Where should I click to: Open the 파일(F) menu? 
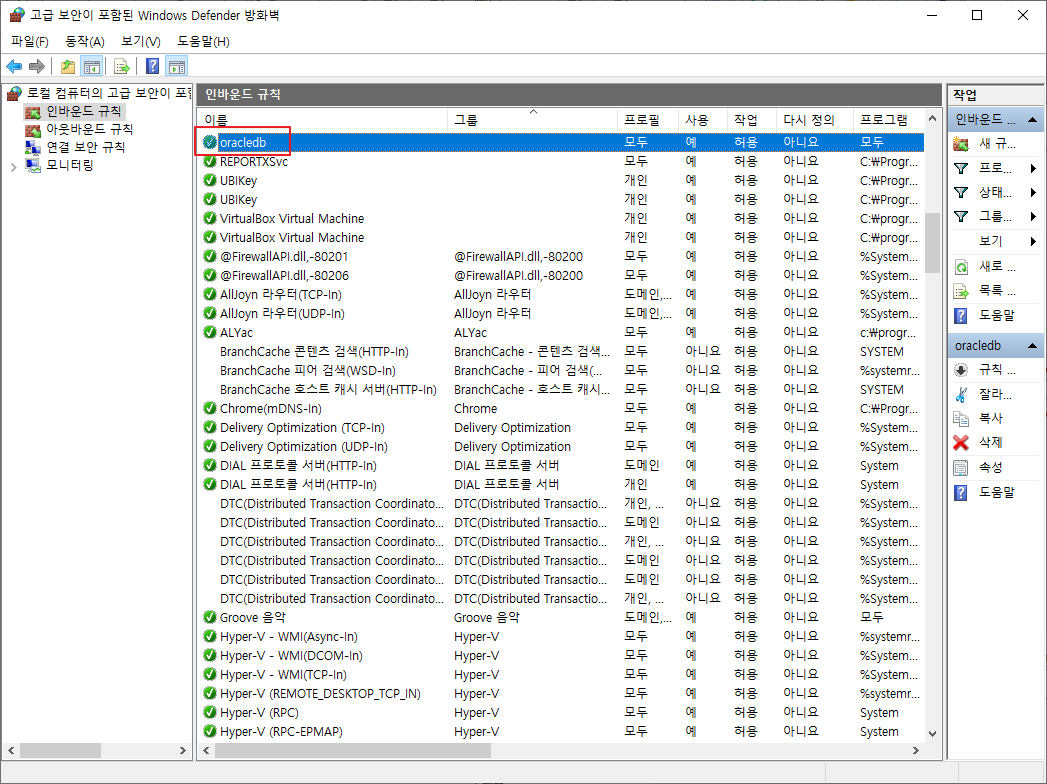pos(30,41)
